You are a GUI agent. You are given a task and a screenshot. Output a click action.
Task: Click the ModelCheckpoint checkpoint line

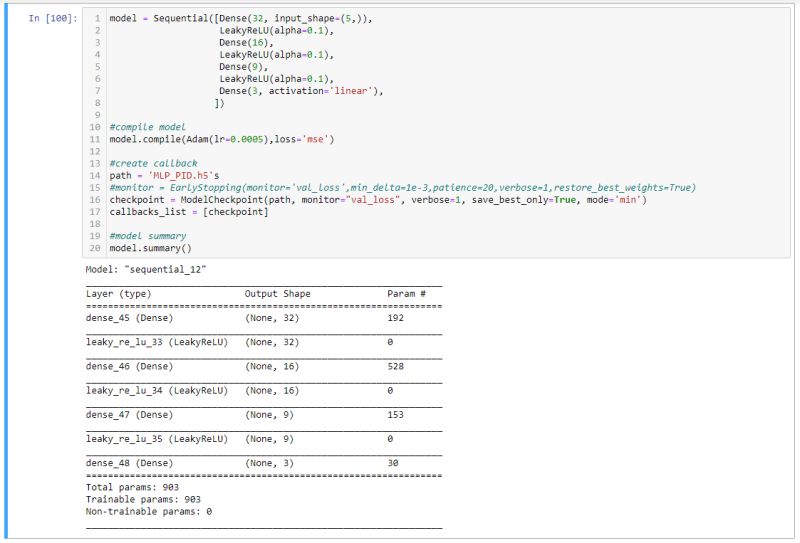378,200
